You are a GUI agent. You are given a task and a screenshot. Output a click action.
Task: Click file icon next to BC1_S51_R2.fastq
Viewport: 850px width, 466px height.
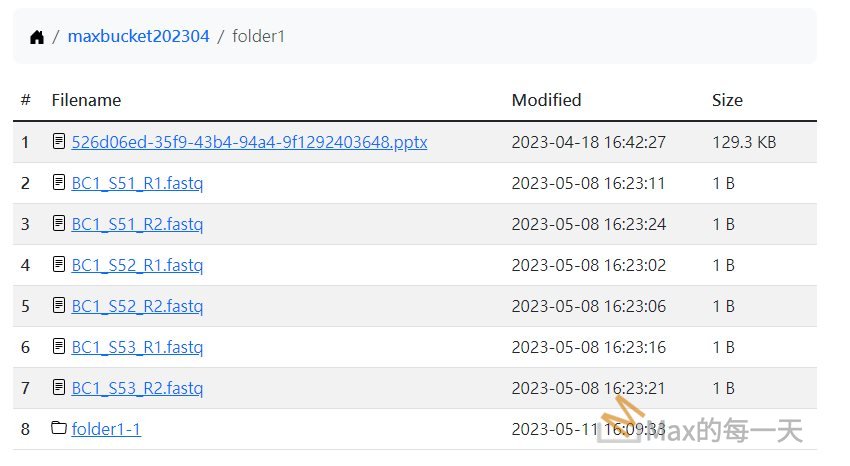pyautogui.click(x=59, y=224)
